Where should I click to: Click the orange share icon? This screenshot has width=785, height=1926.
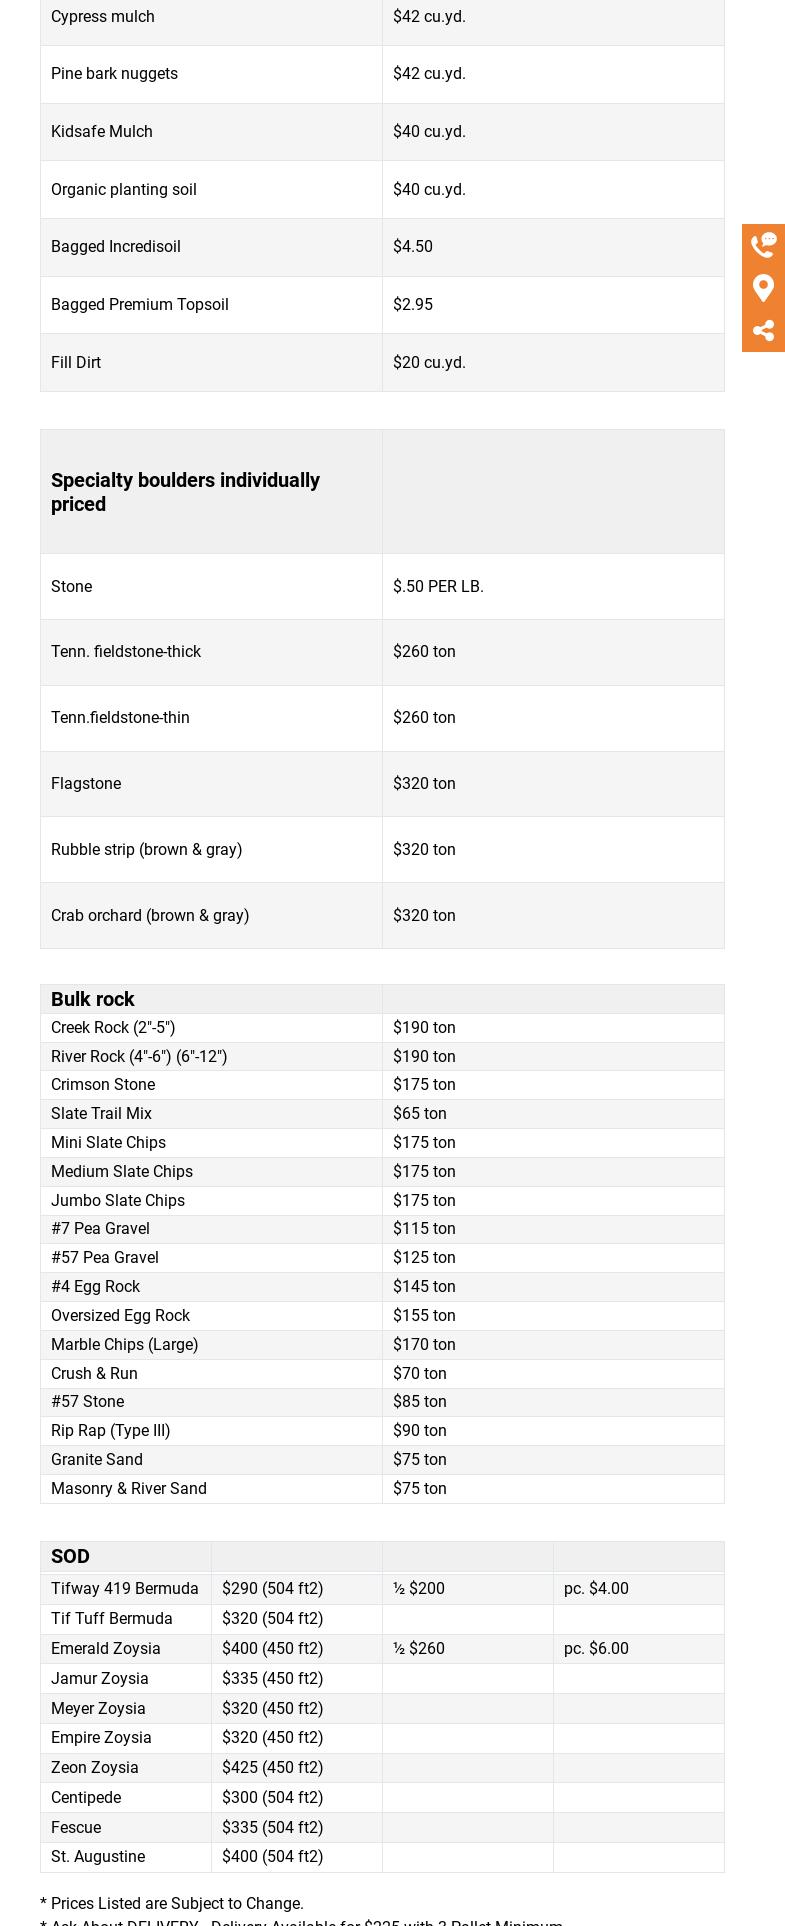point(763,331)
